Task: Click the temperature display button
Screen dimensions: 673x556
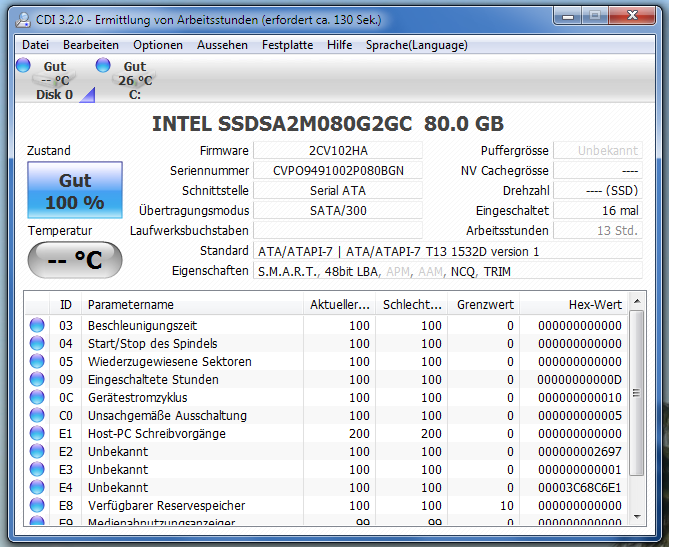Action: pos(75,260)
